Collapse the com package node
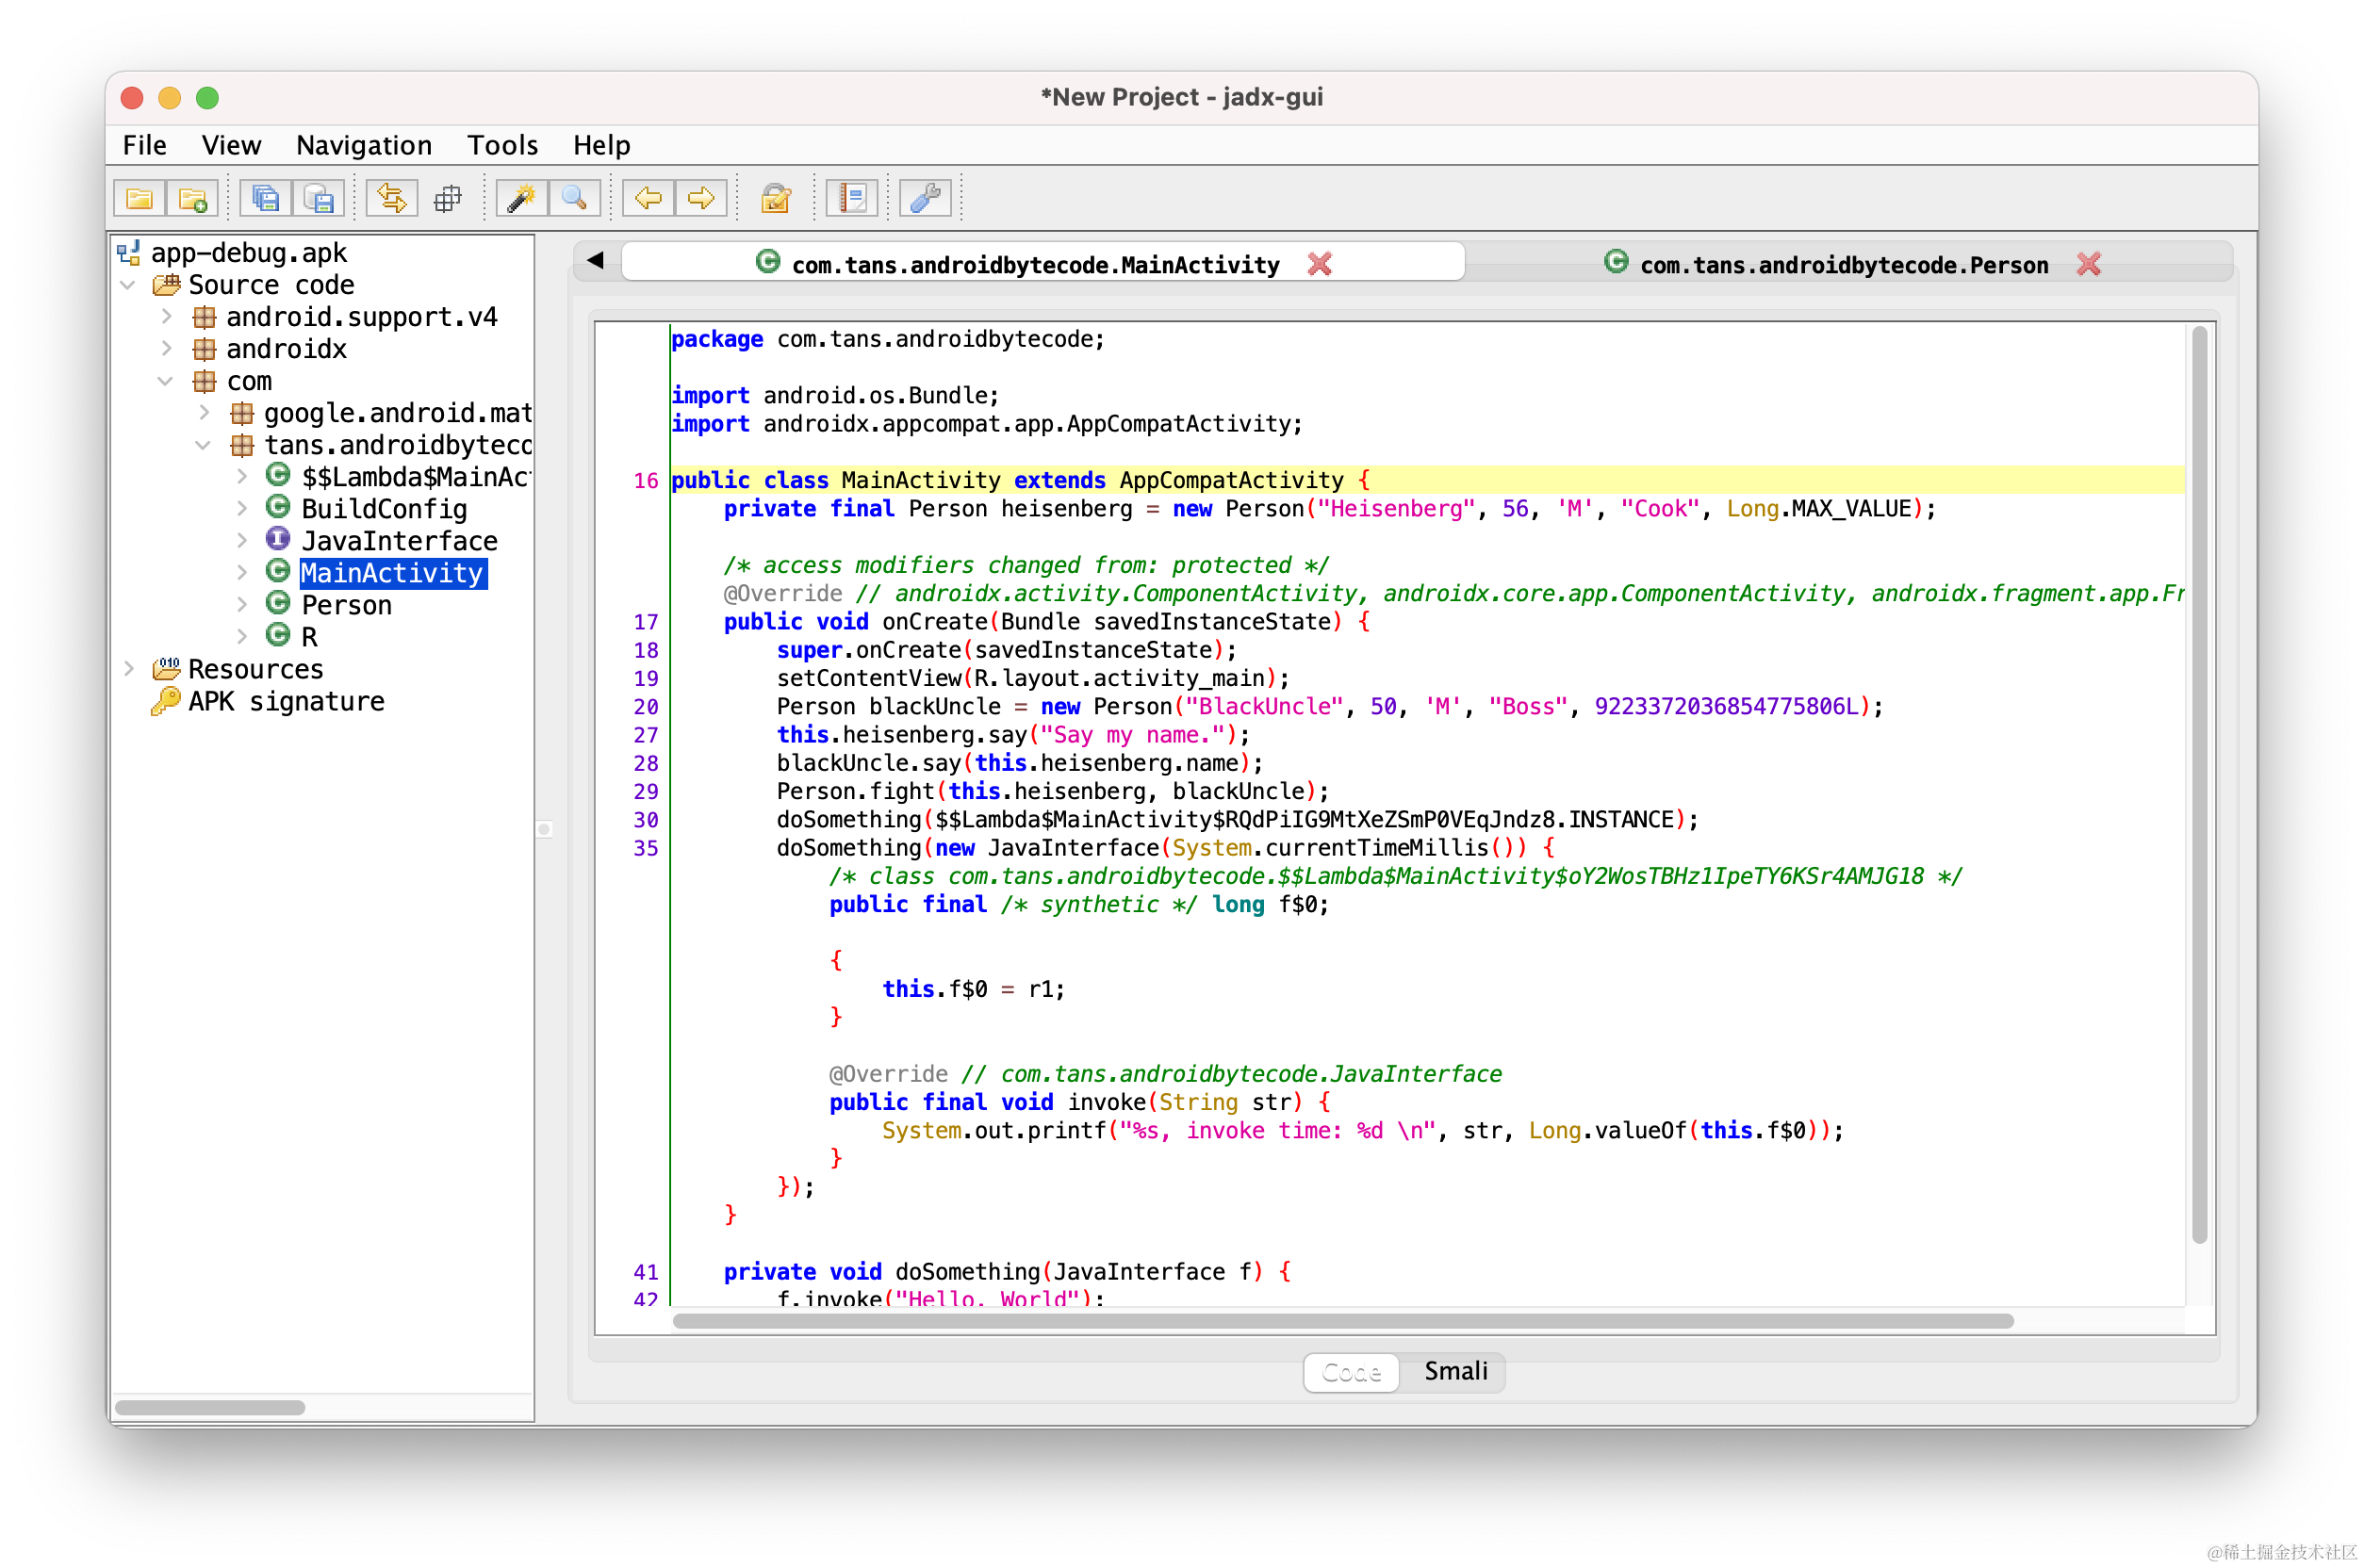Screen dimensions: 2364x1568 (166, 381)
